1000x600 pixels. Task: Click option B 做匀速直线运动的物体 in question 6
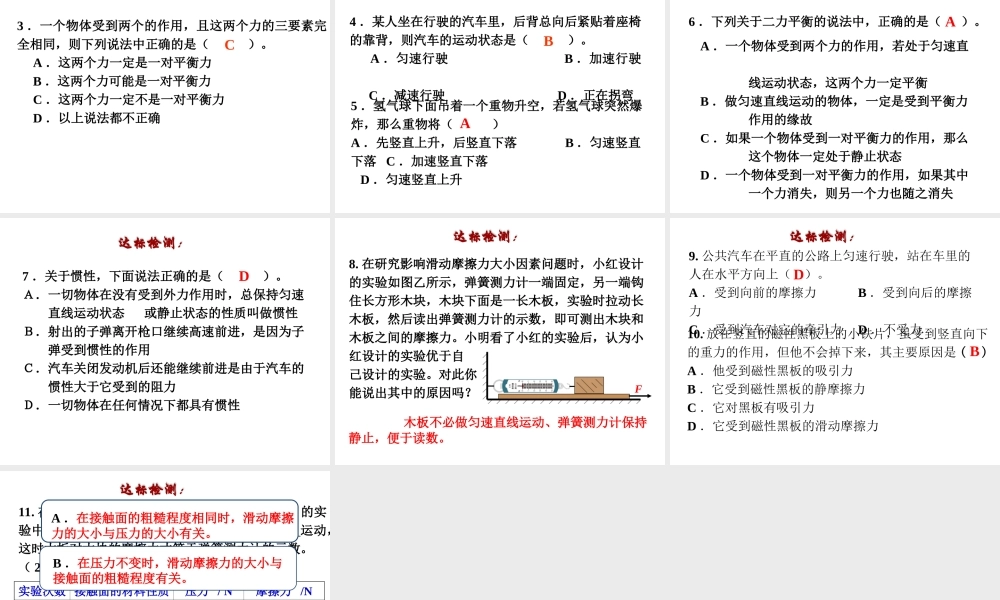coord(834,110)
